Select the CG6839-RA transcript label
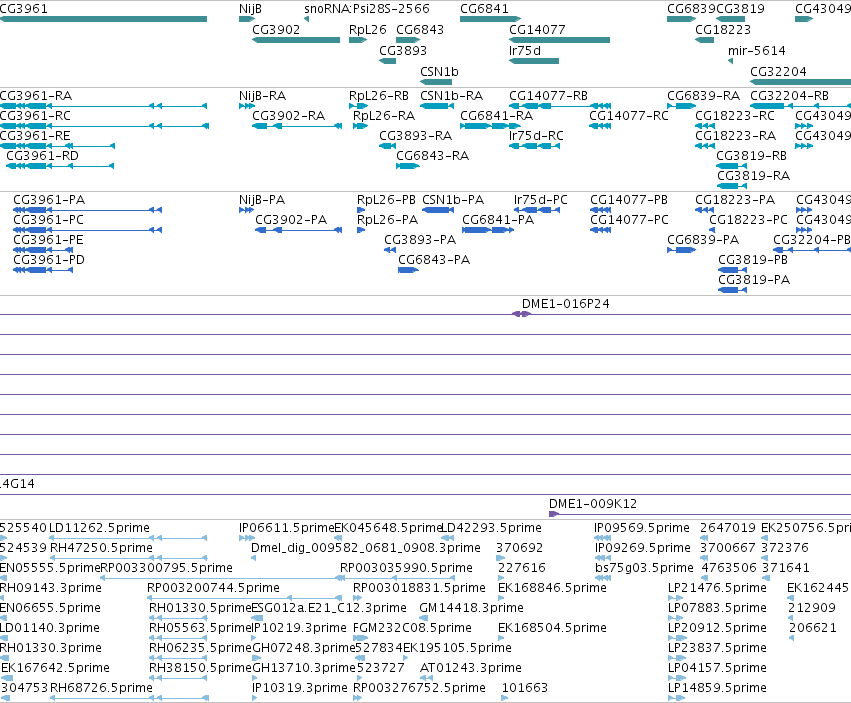Image resolution: width=851 pixels, height=703 pixels. point(703,96)
